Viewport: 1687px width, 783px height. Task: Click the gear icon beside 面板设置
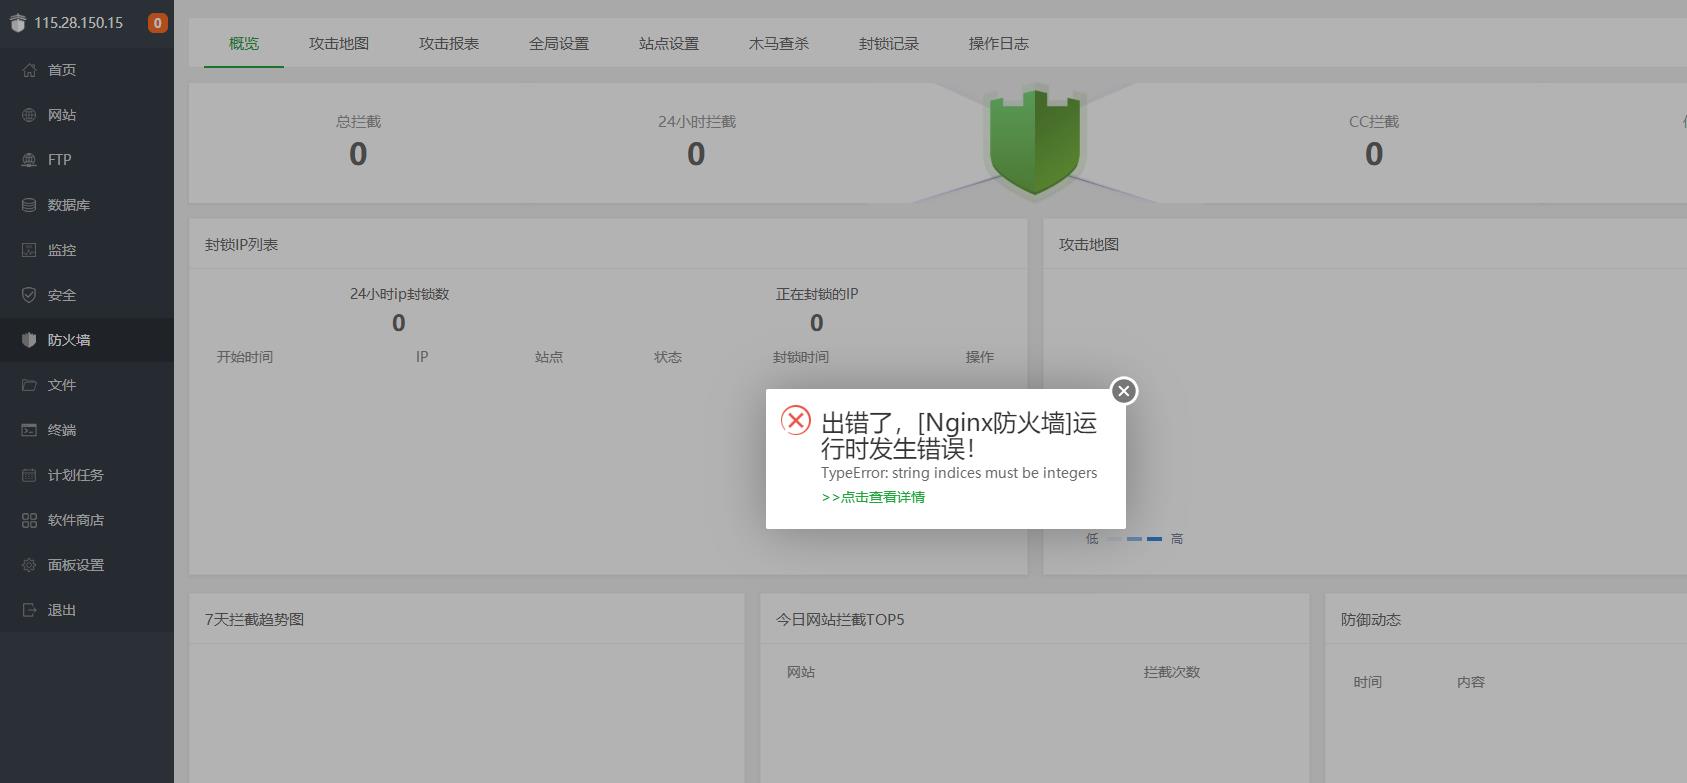click(29, 565)
